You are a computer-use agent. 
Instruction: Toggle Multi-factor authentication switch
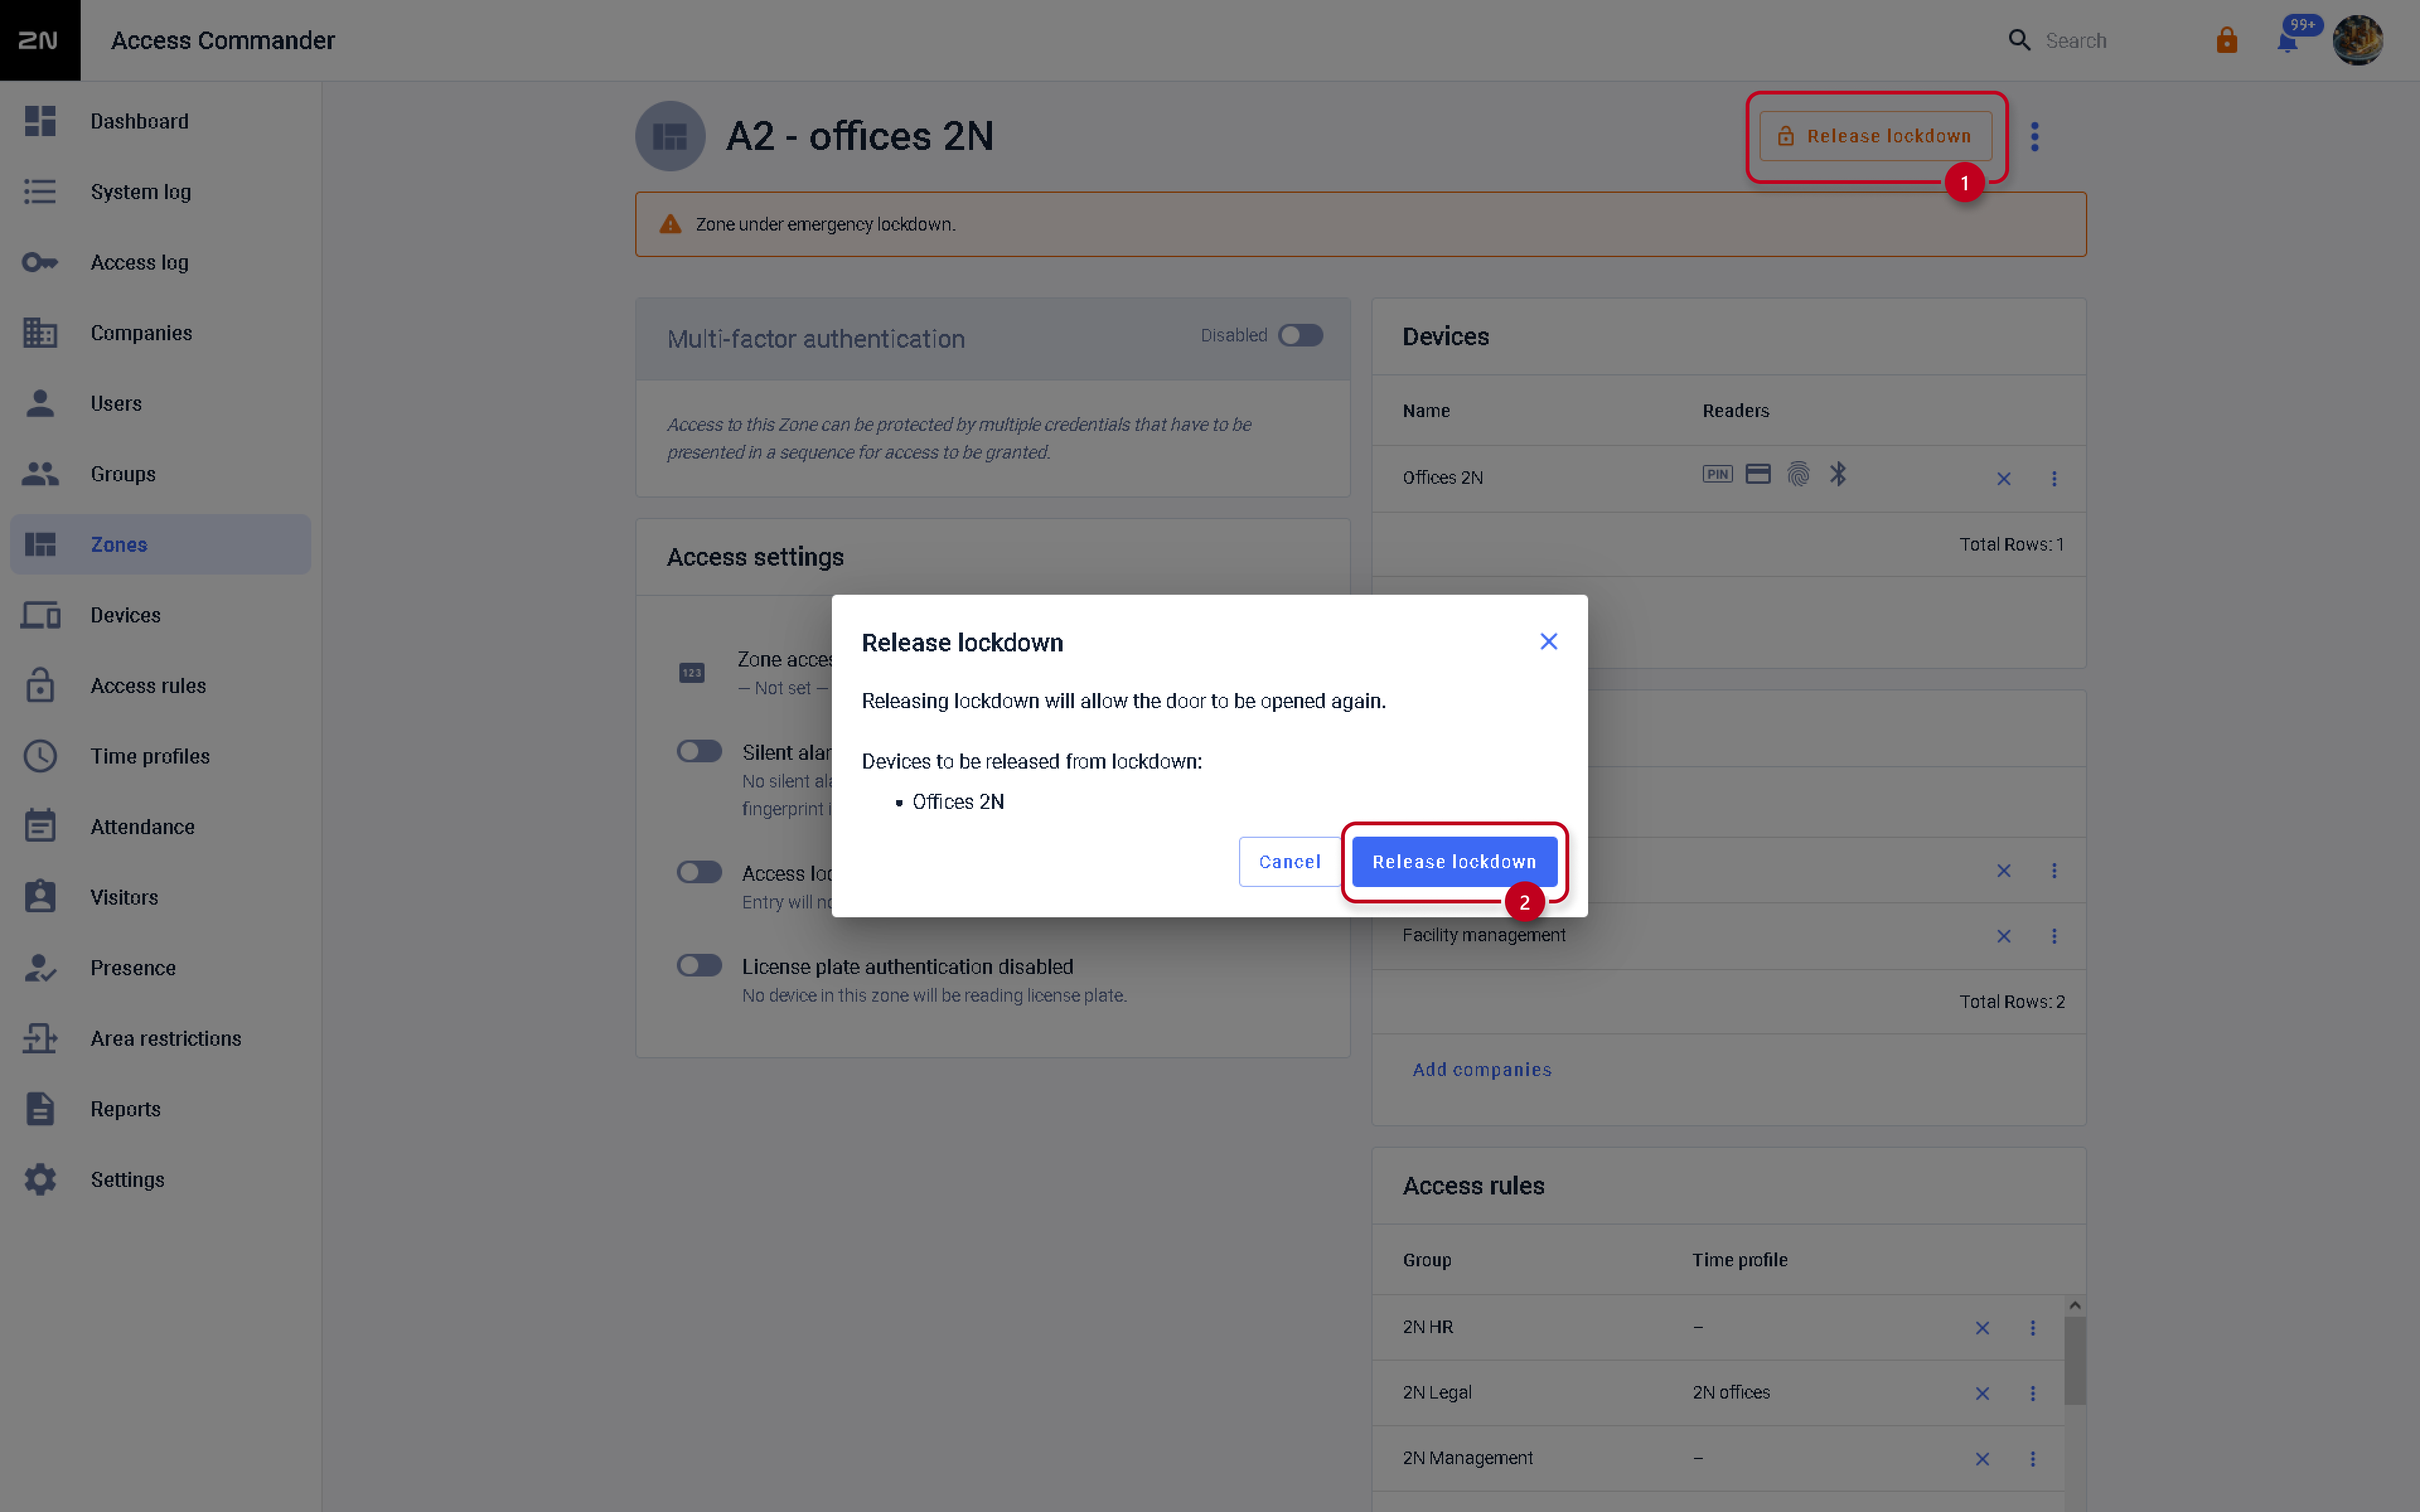point(1300,335)
